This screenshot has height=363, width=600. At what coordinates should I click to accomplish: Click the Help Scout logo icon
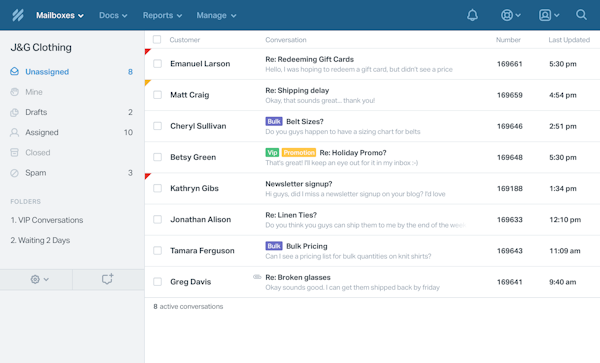18,15
